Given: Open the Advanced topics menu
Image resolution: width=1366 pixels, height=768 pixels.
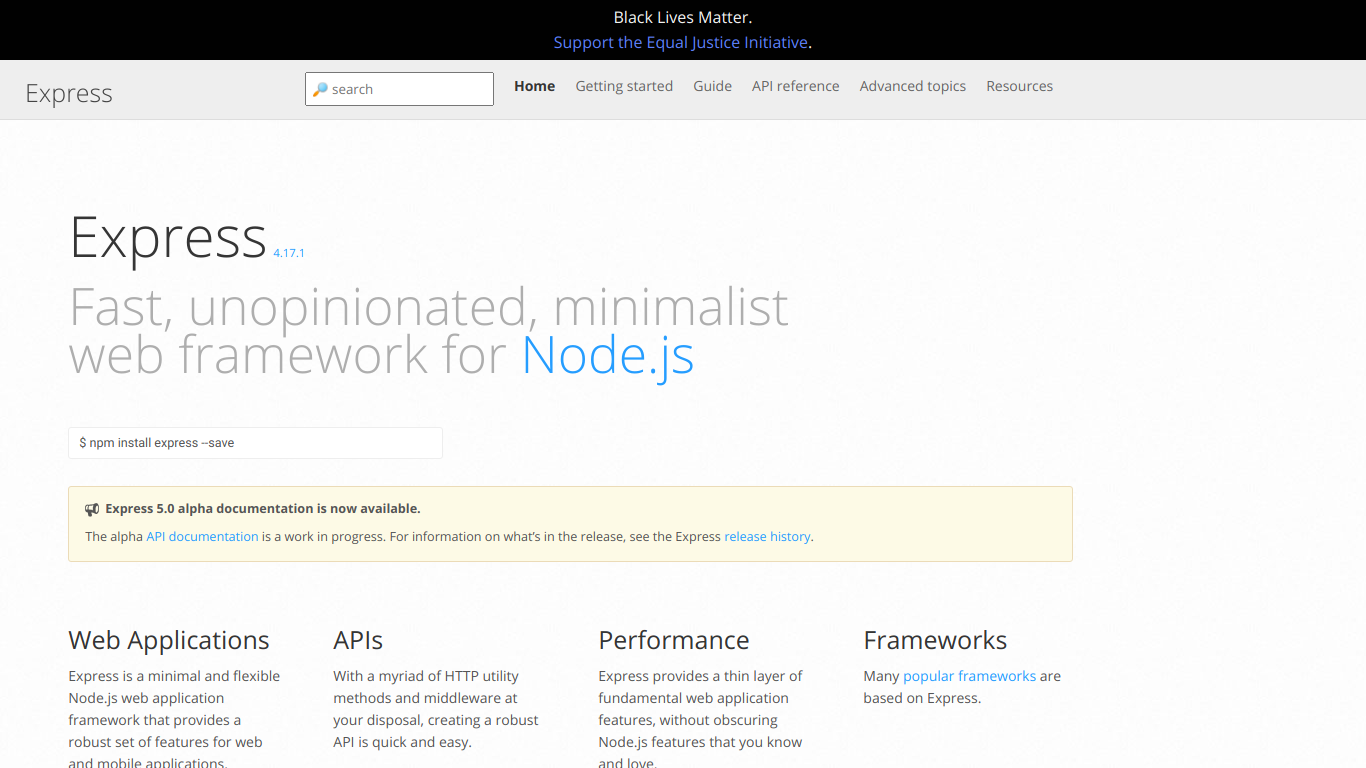Looking at the screenshot, I should pos(913,86).
